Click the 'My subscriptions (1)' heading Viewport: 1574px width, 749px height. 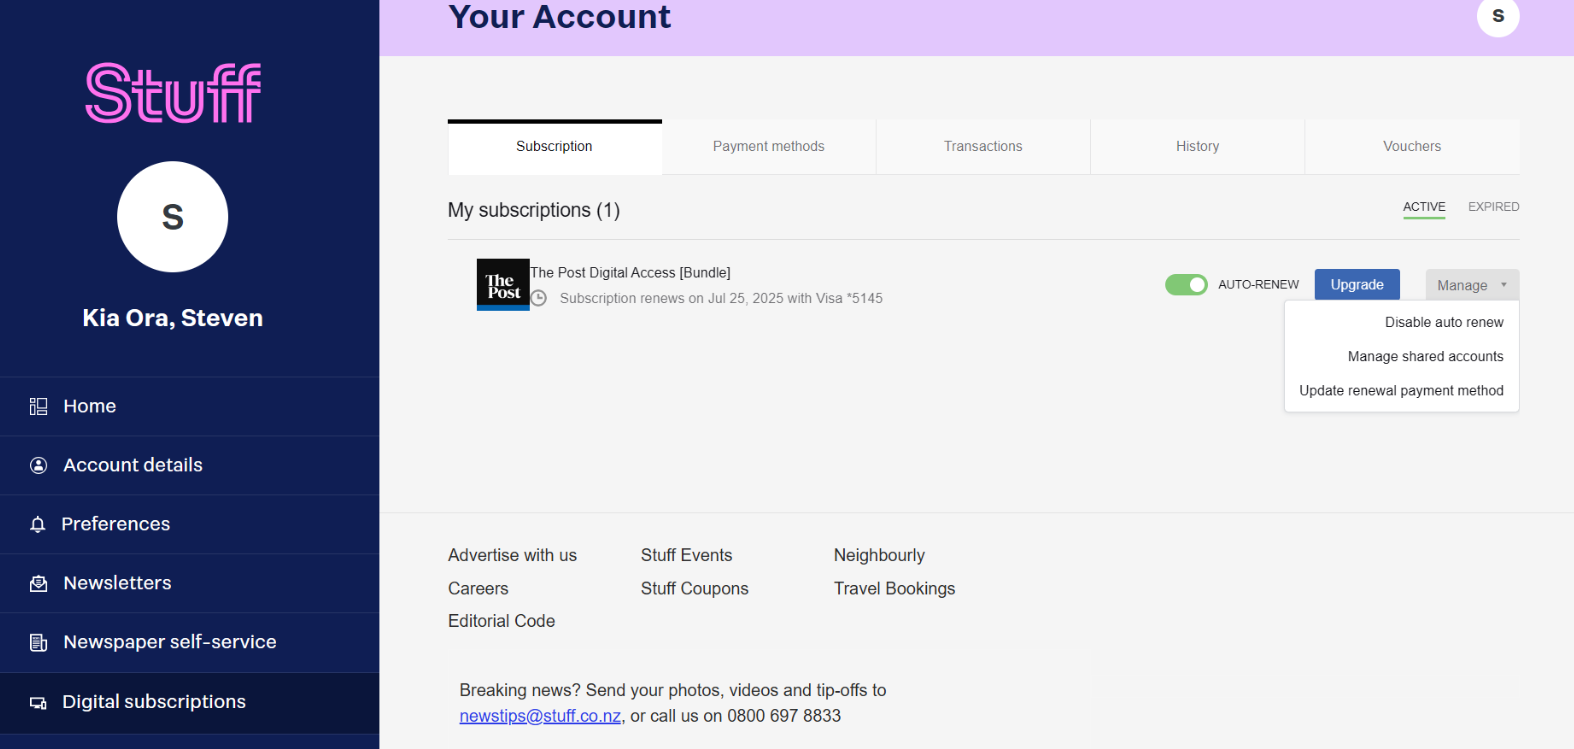[534, 210]
